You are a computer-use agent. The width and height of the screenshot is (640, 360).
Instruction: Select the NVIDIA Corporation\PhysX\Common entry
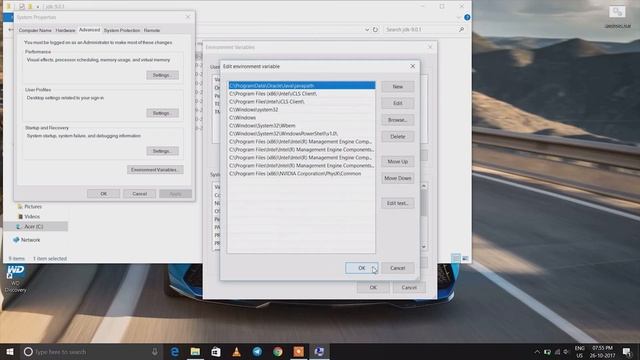302,173
